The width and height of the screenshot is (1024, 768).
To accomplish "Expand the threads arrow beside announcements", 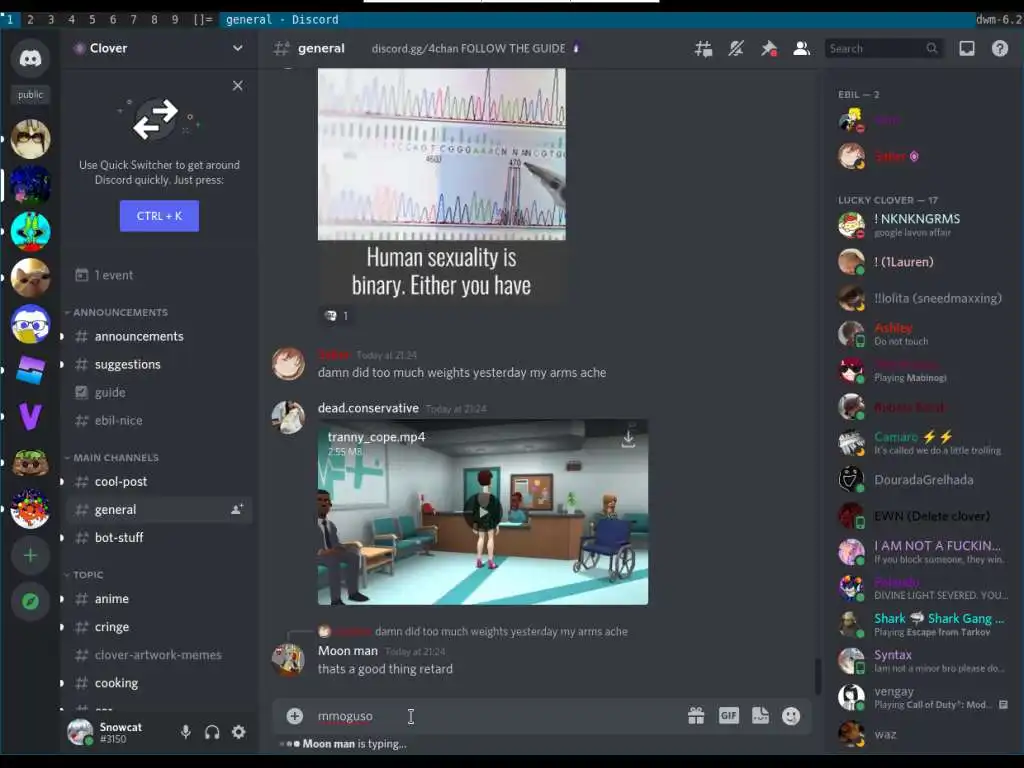I will pyautogui.click(x=62, y=336).
